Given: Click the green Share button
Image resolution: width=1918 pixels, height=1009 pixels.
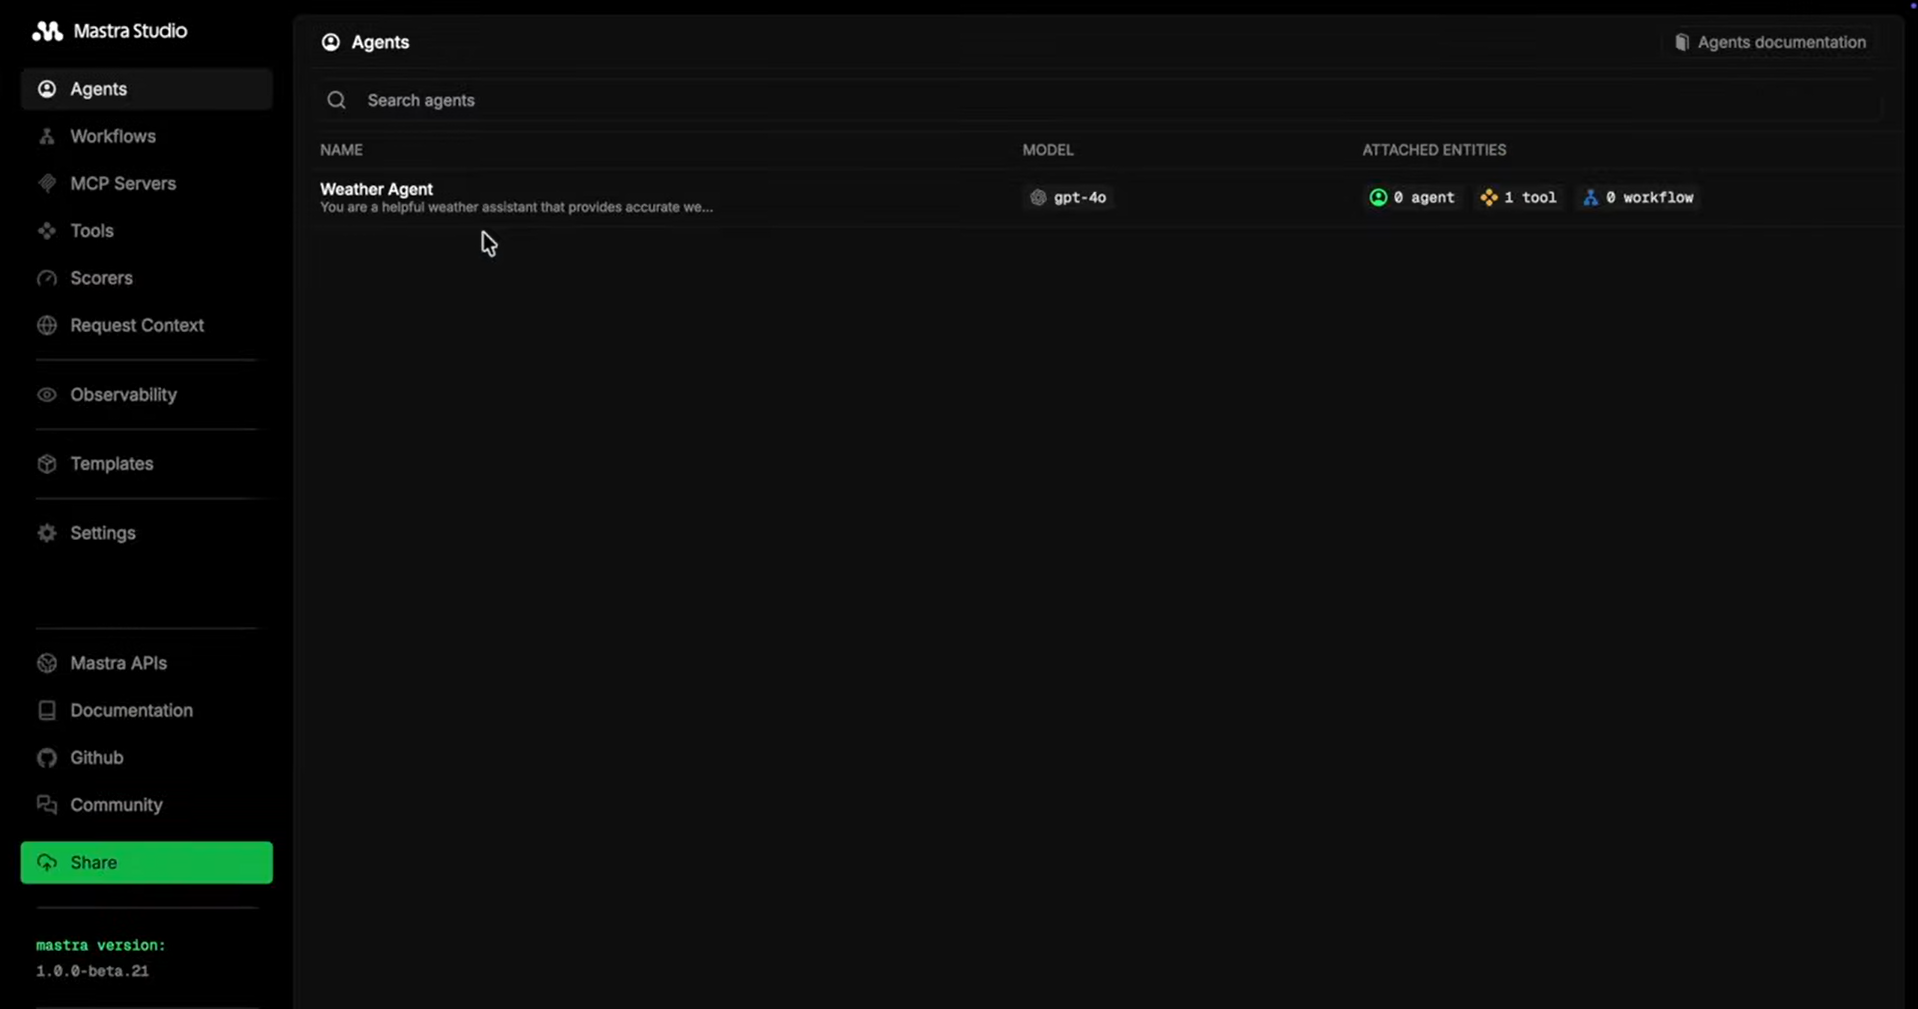Looking at the screenshot, I should point(147,862).
